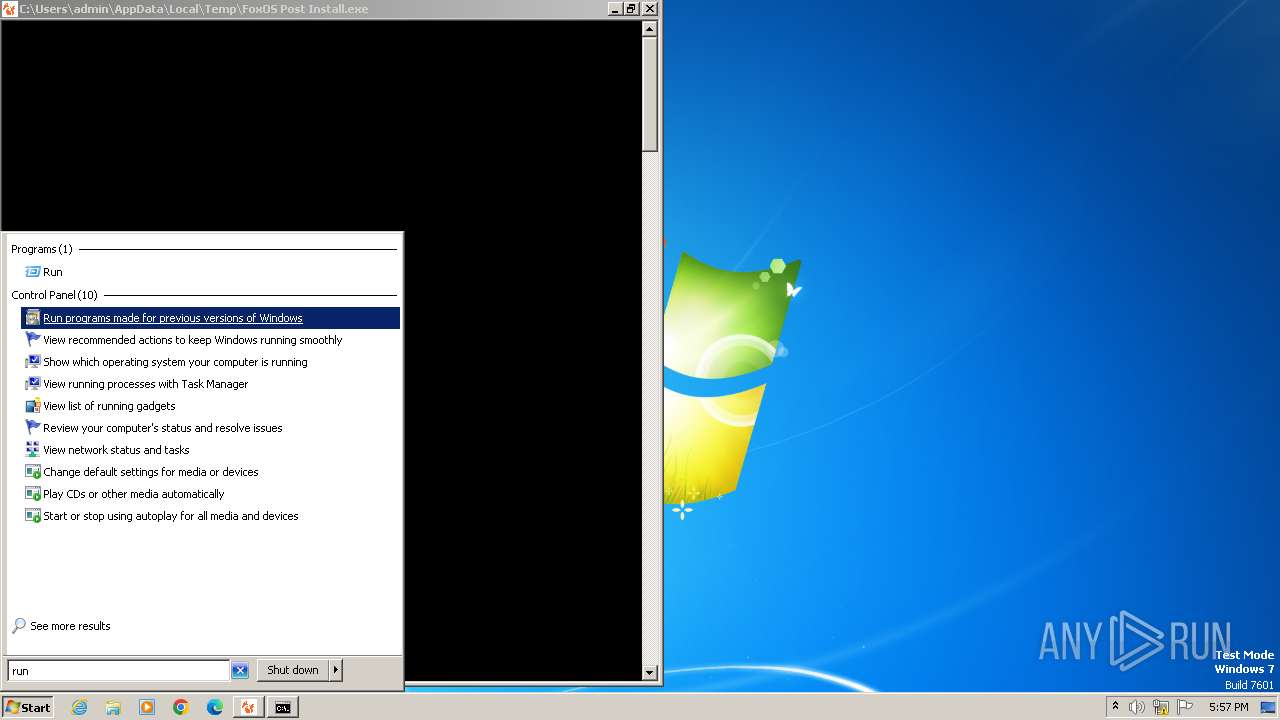Minimize the FoxOS console window
This screenshot has height=720, width=1280.
tap(615, 9)
